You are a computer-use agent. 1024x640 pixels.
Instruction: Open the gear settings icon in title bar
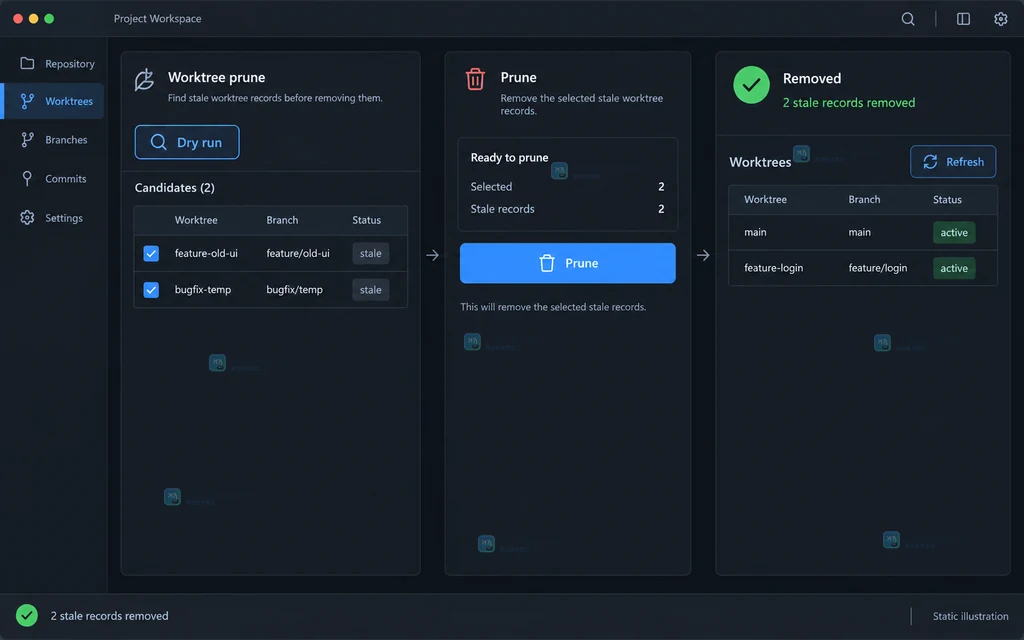[x=1000, y=19]
